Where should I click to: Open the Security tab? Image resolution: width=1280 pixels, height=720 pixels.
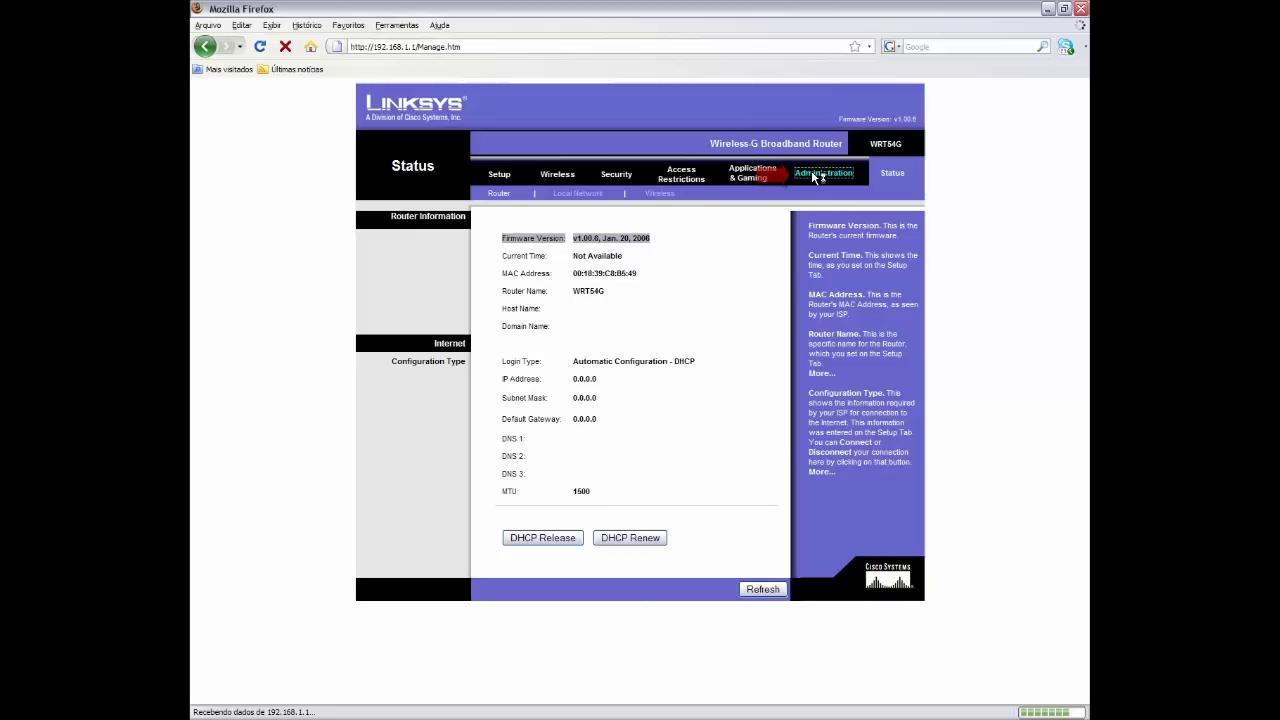coord(616,174)
